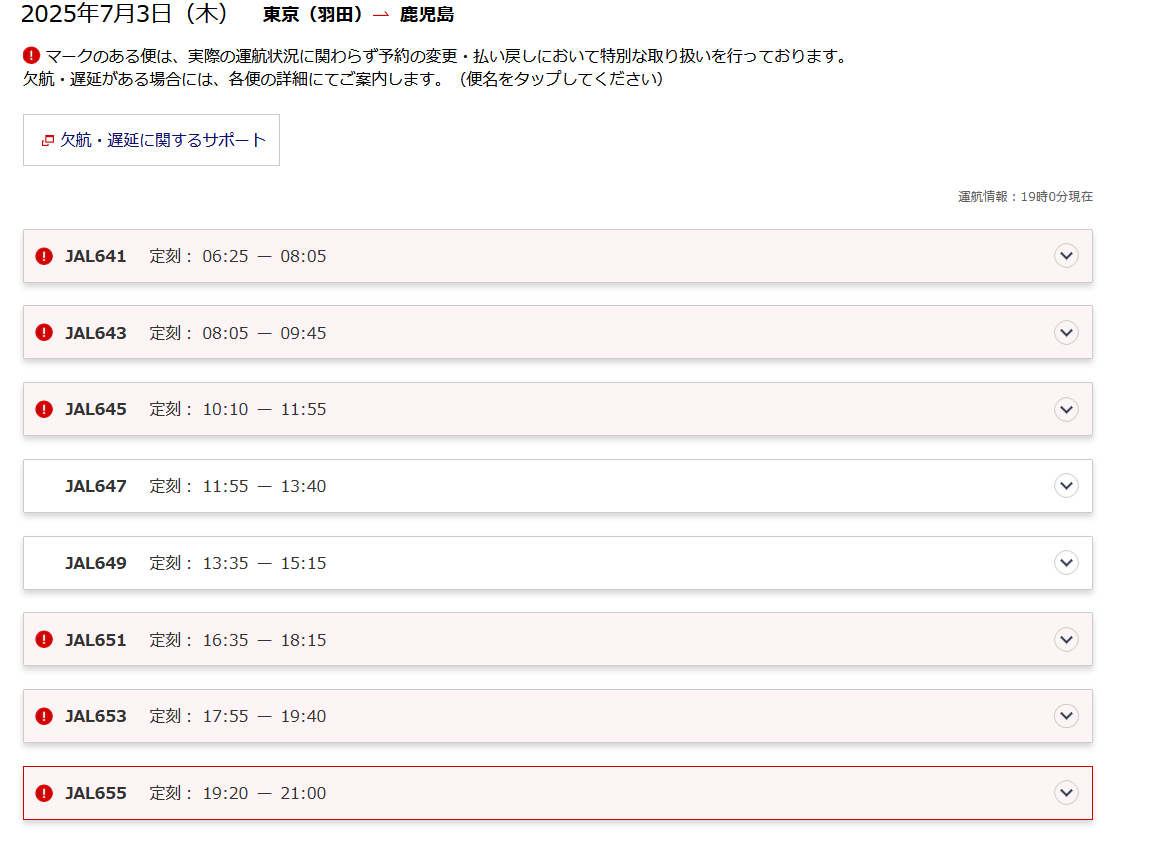Click the schedule 16:35 — 18:15

[264, 640]
